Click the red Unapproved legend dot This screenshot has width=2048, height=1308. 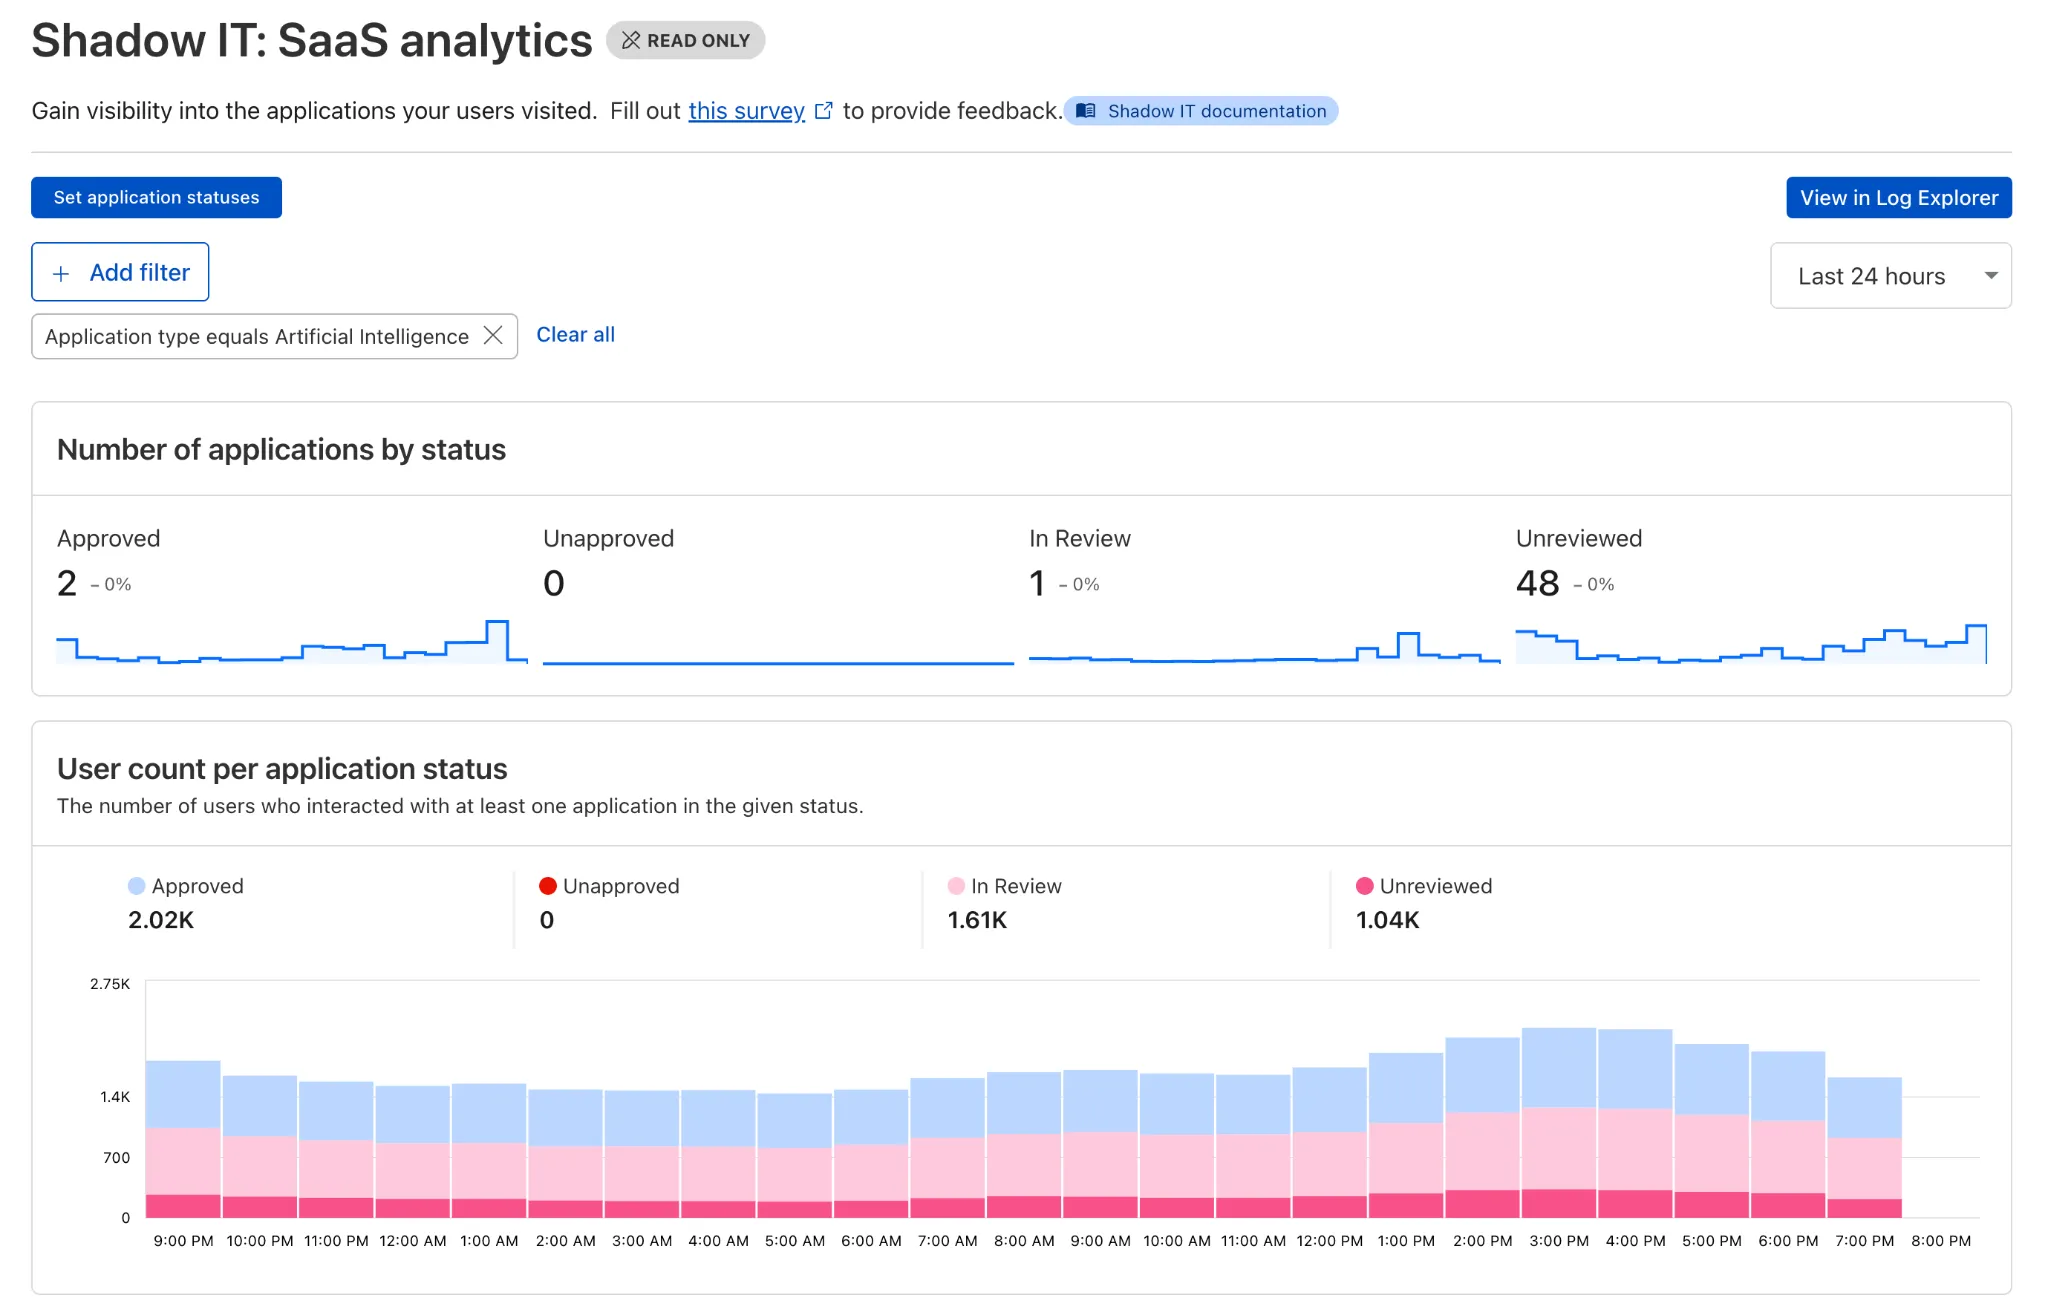pos(548,886)
